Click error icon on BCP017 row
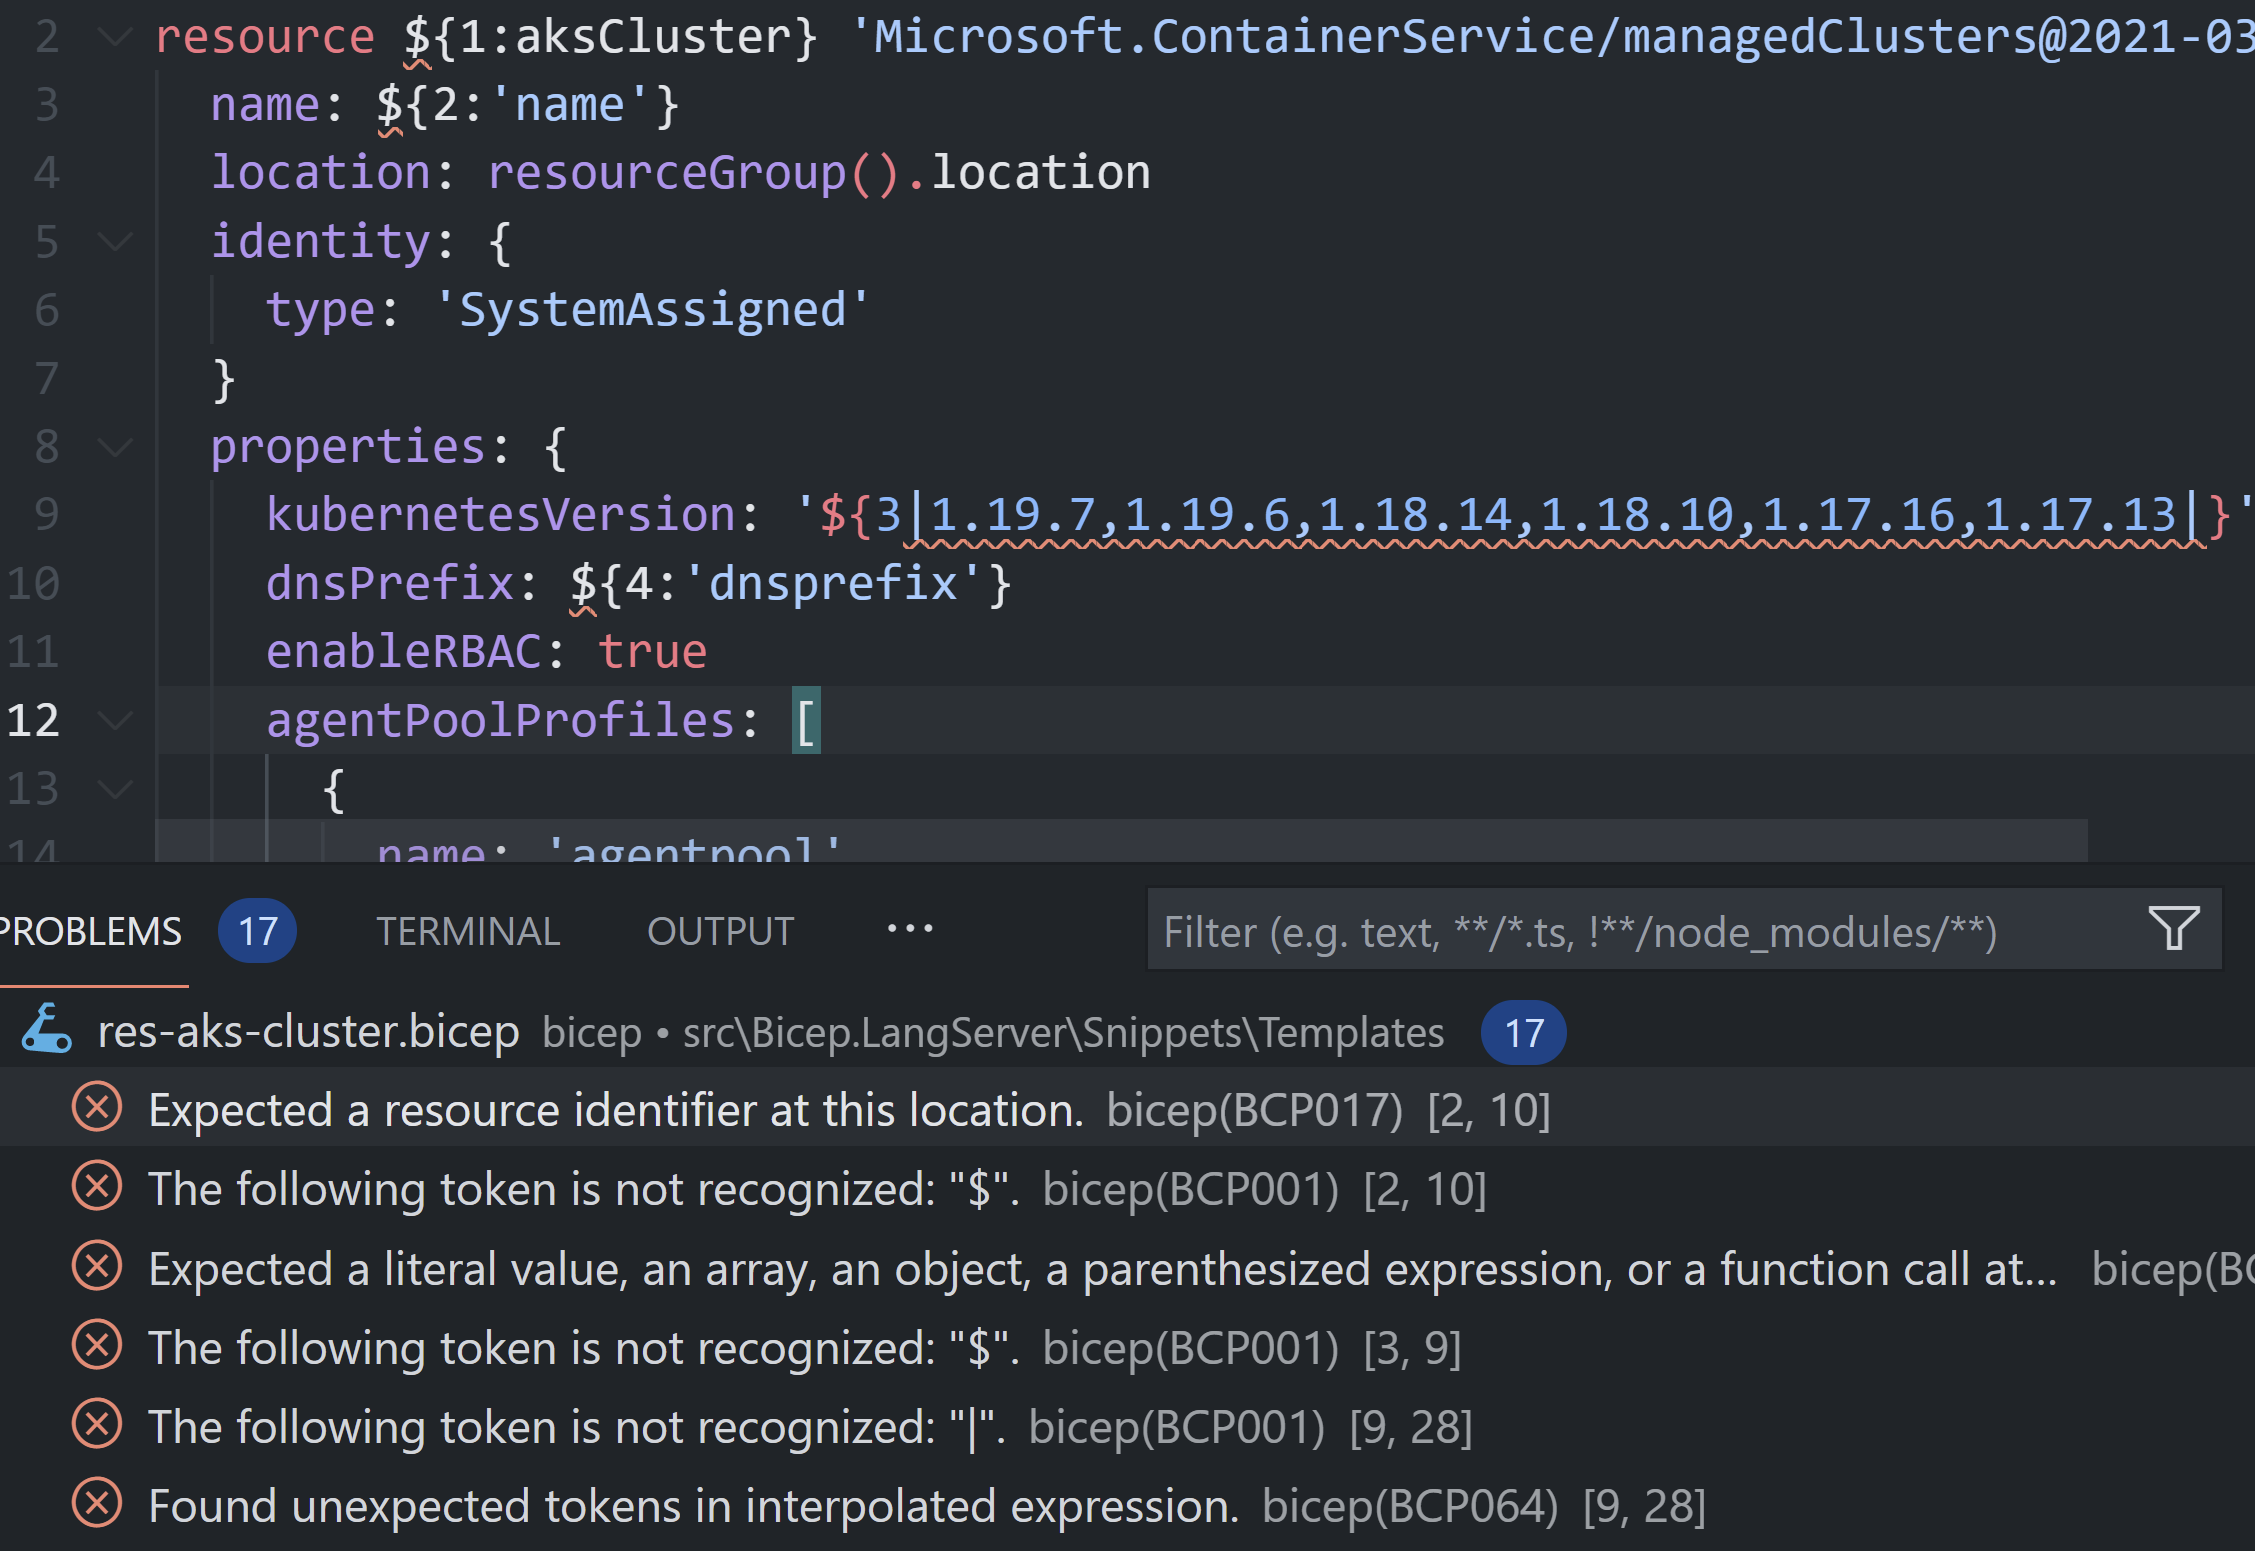2255x1551 pixels. tap(97, 1107)
